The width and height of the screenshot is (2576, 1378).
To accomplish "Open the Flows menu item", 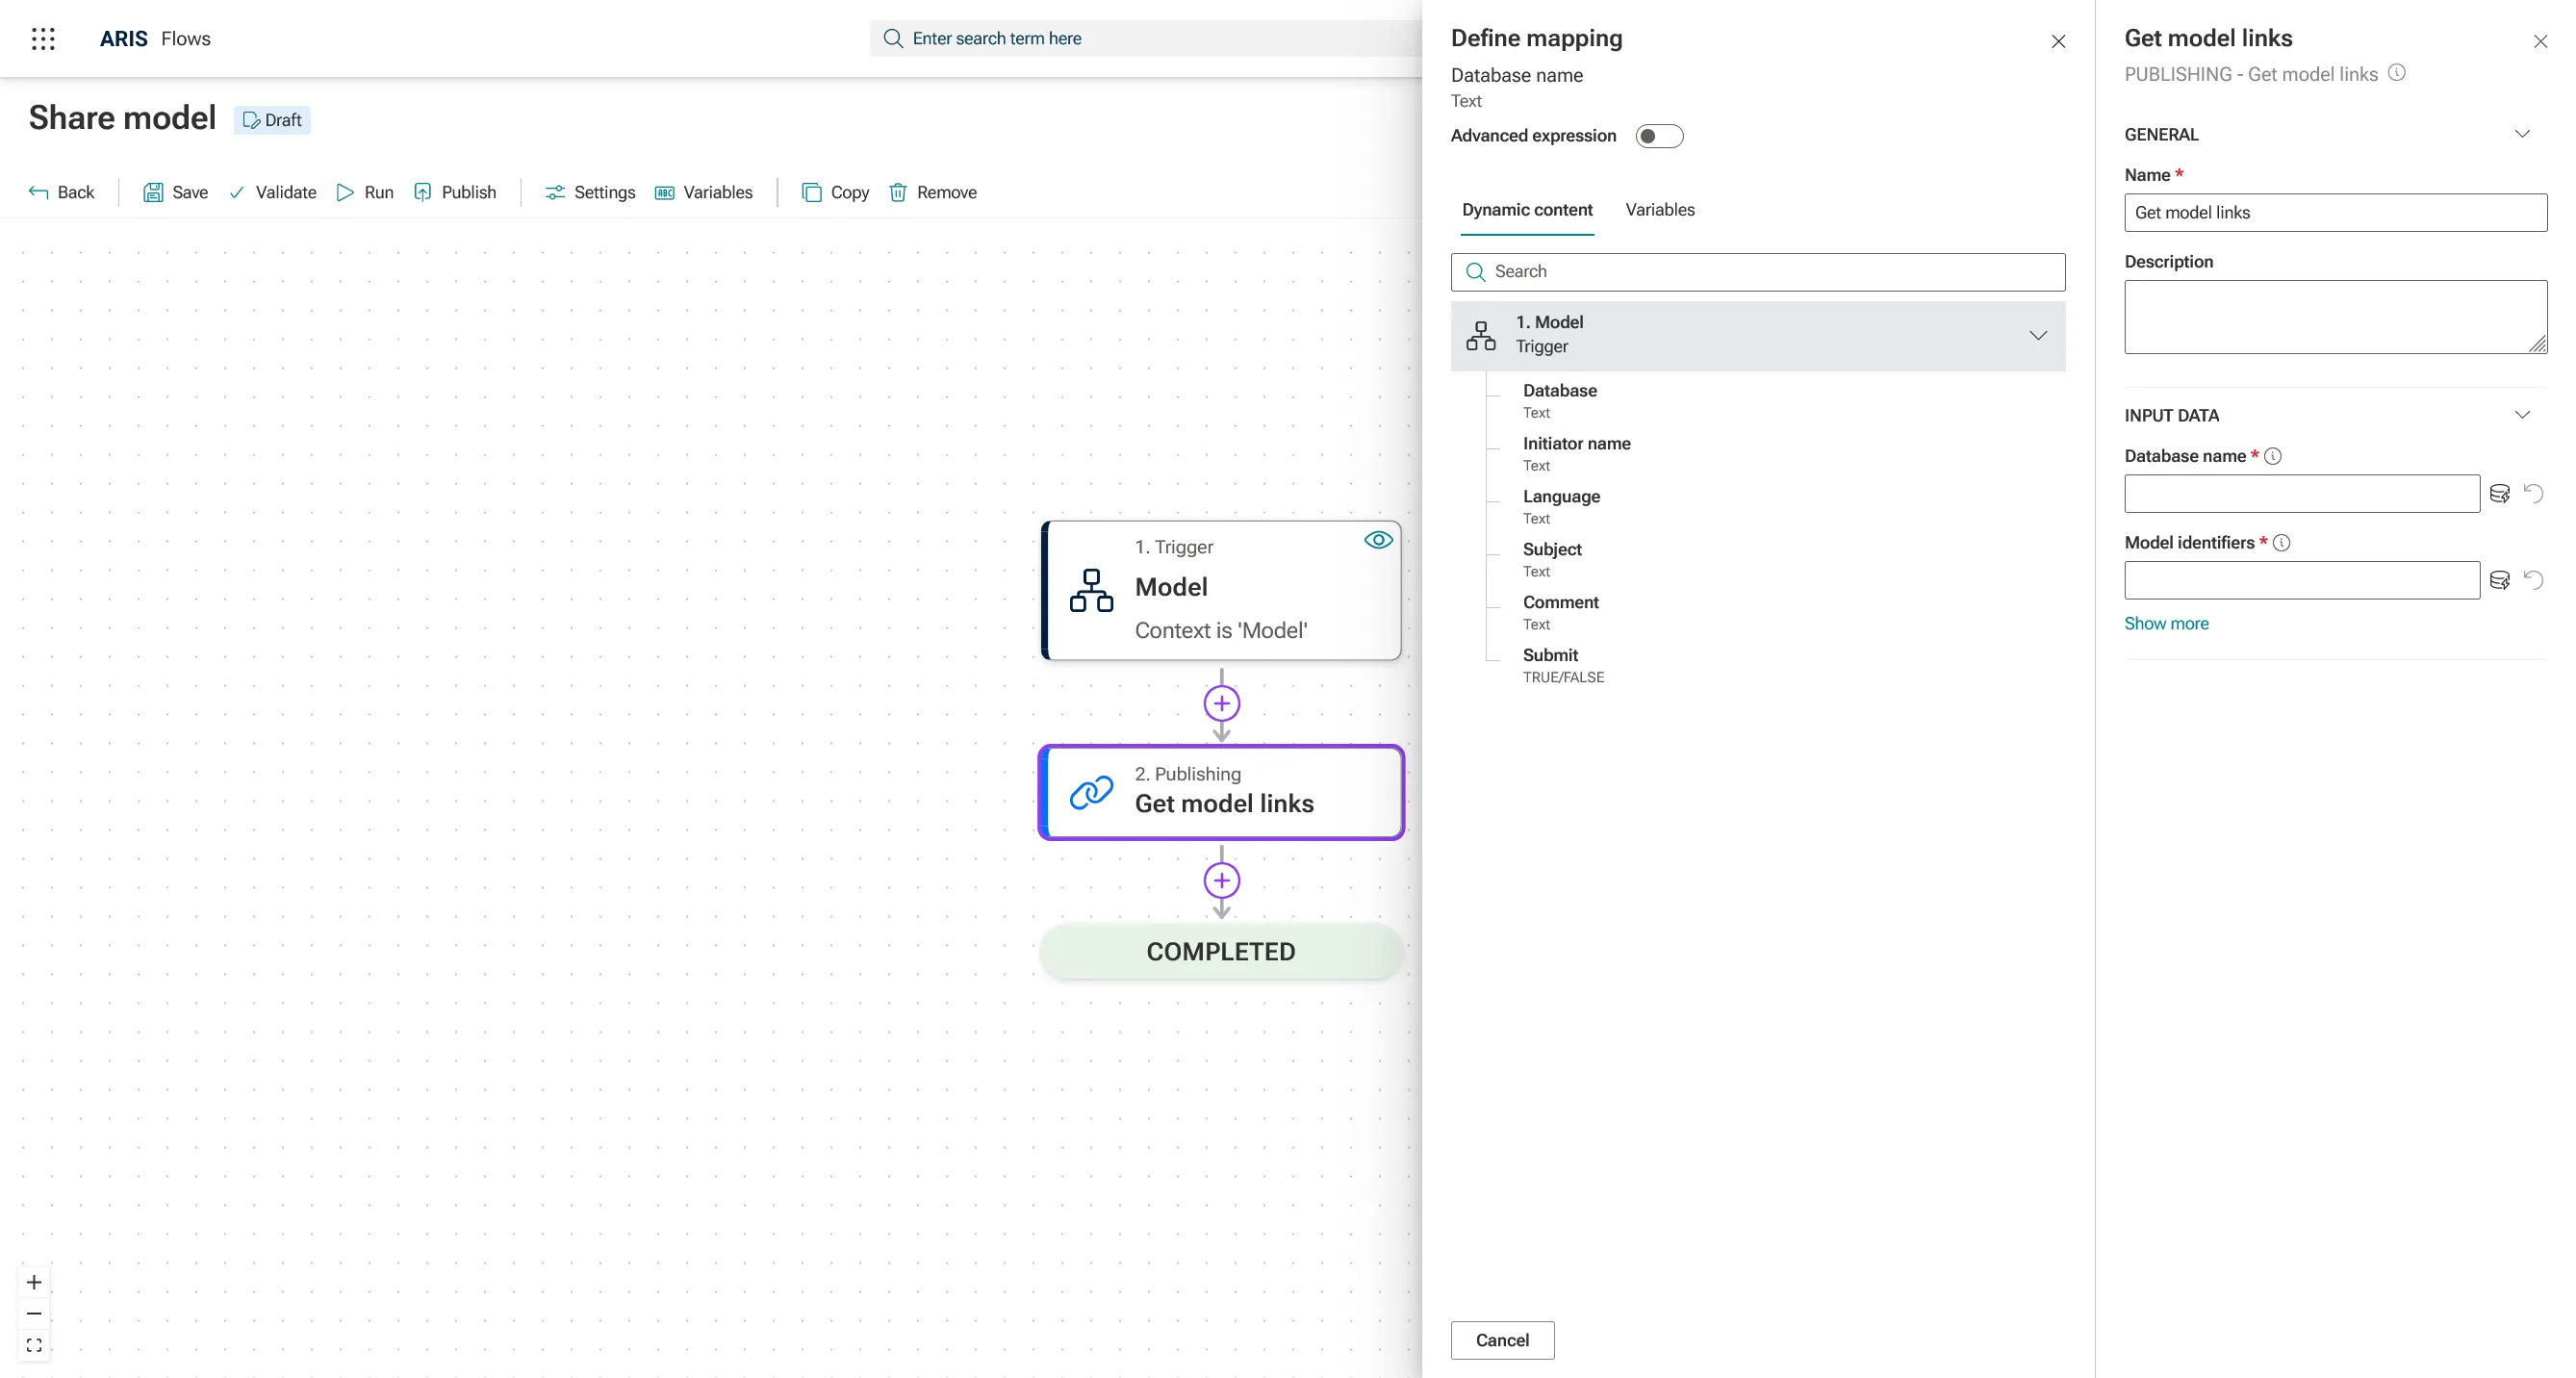I will click(x=185, y=38).
